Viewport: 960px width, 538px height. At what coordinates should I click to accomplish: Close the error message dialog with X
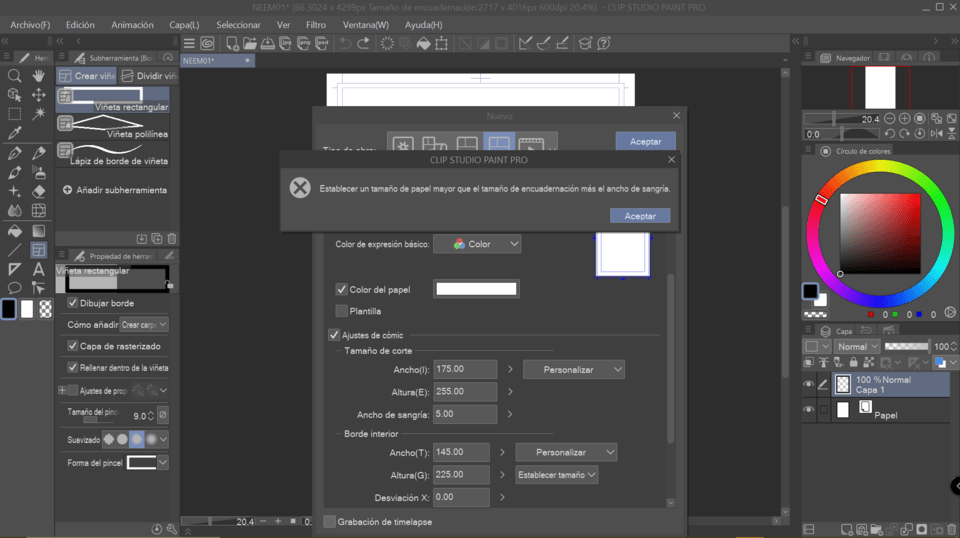(672, 159)
